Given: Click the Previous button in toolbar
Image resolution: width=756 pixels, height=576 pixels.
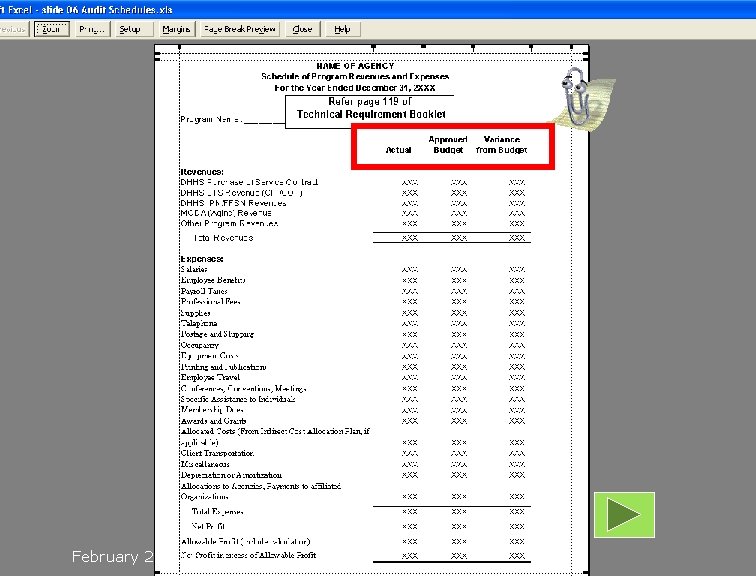Looking at the screenshot, I should (14, 29).
